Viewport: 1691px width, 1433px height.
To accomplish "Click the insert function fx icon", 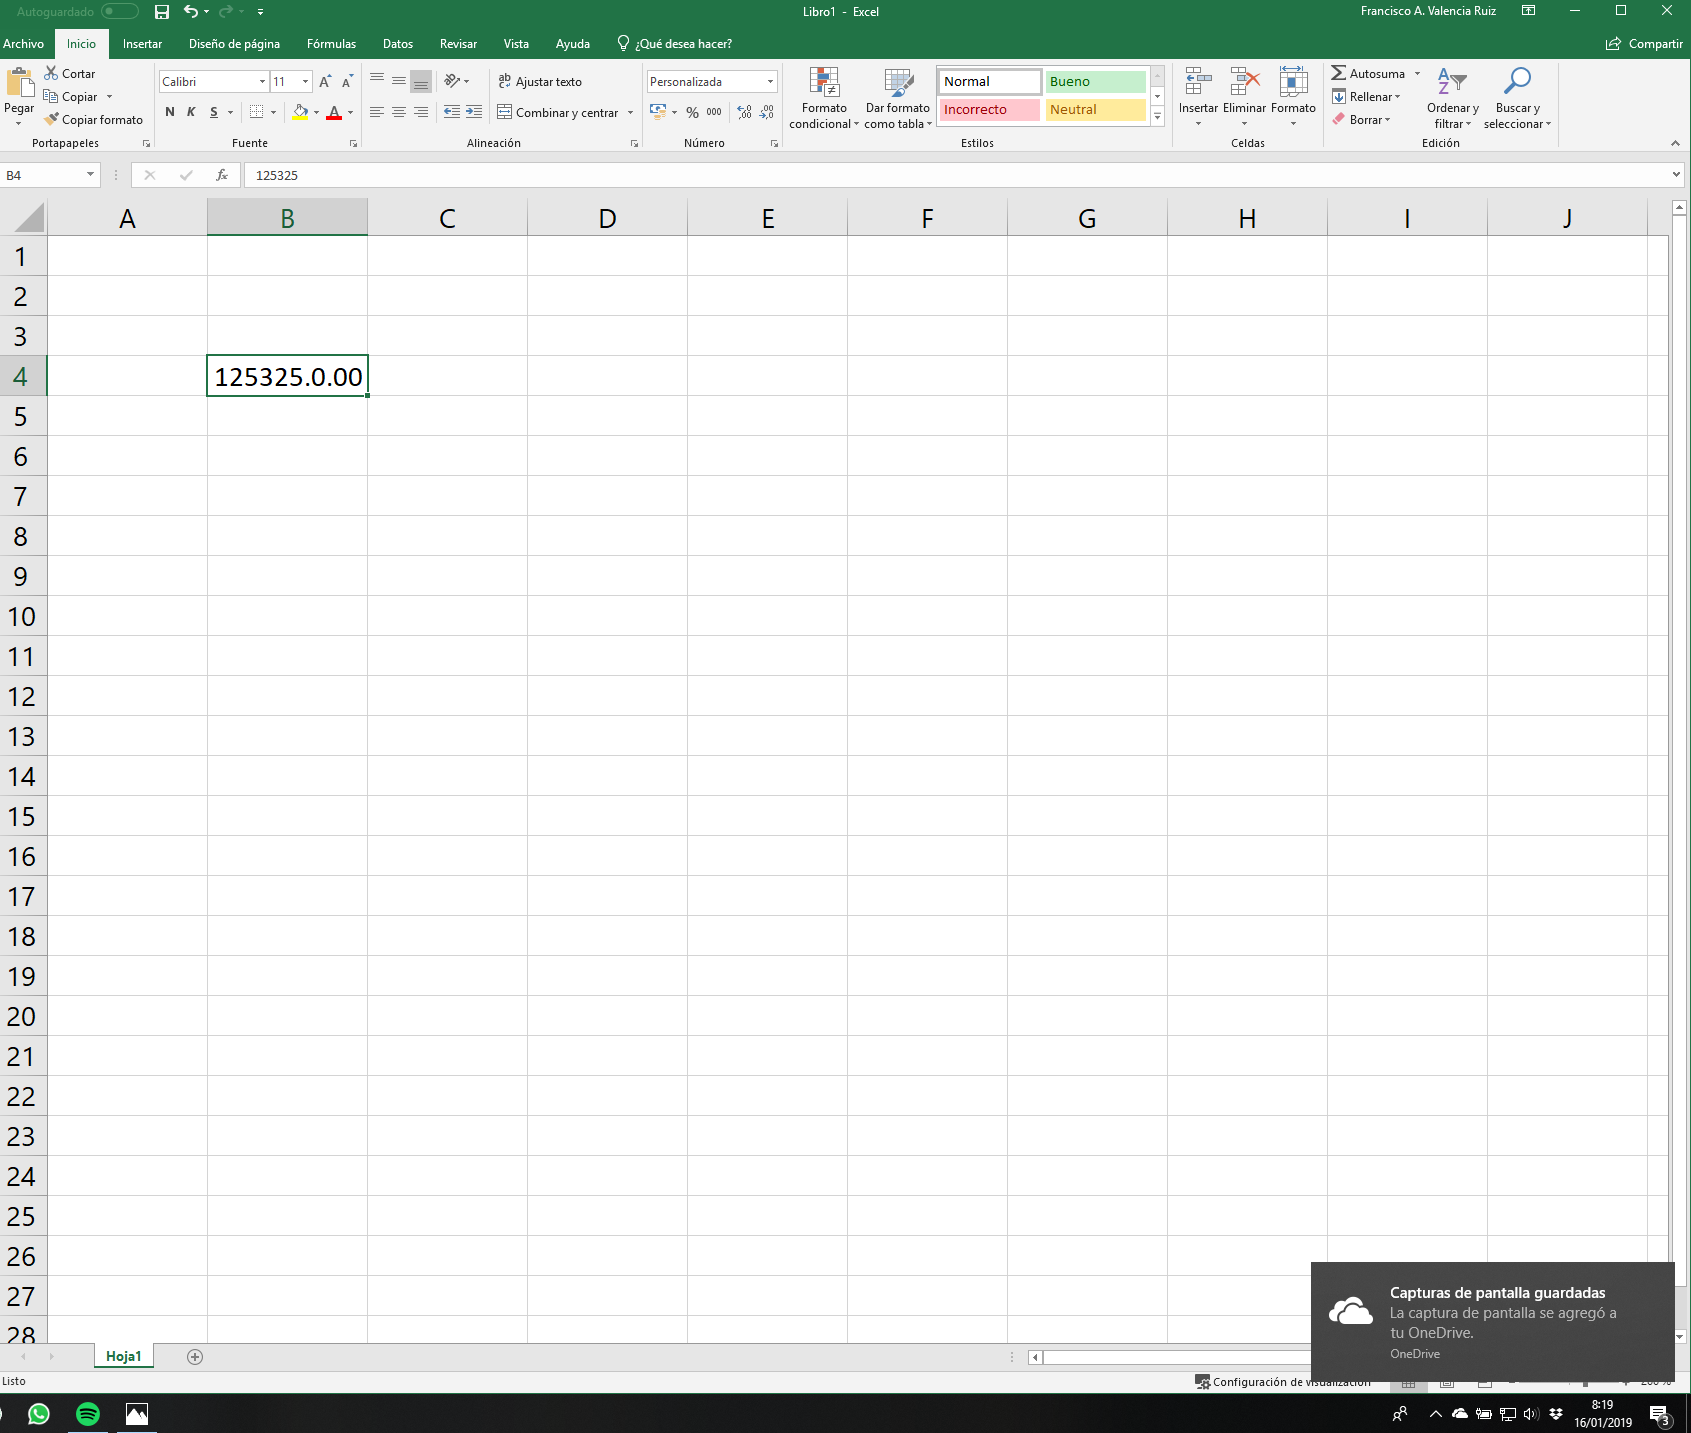I will coord(222,175).
